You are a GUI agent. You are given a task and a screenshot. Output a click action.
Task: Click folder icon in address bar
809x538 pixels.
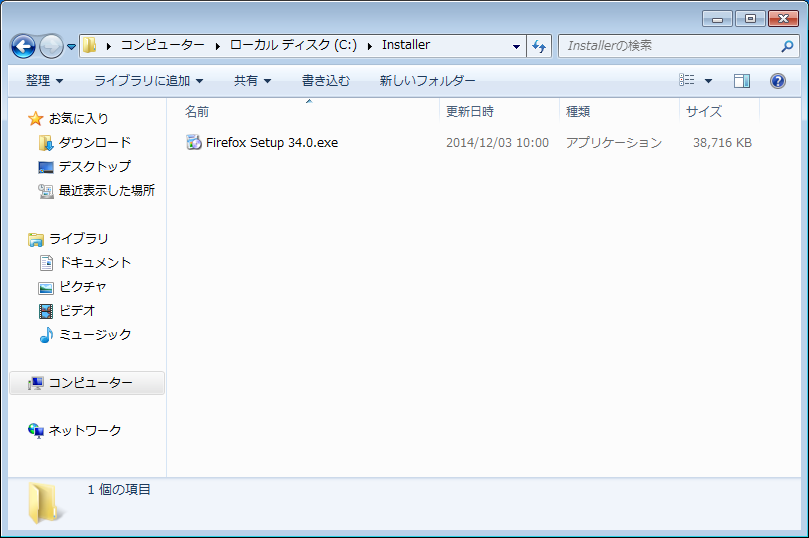tap(90, 45)
